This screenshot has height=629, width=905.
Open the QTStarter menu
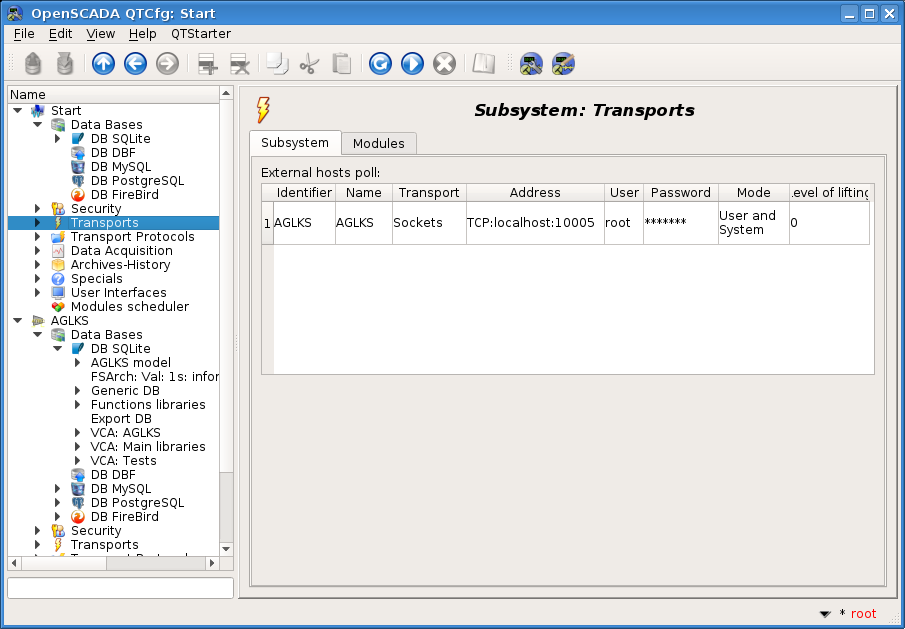pos(201,33)
